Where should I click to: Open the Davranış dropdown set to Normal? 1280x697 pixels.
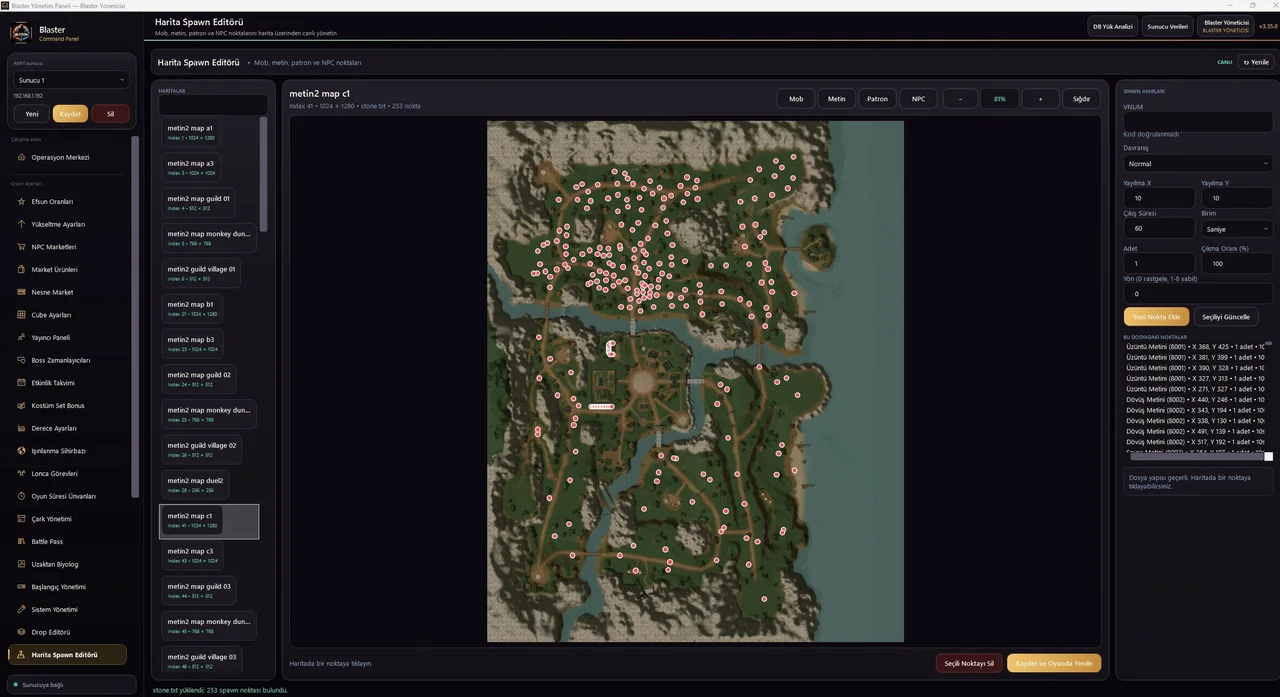pos(1198,163)
